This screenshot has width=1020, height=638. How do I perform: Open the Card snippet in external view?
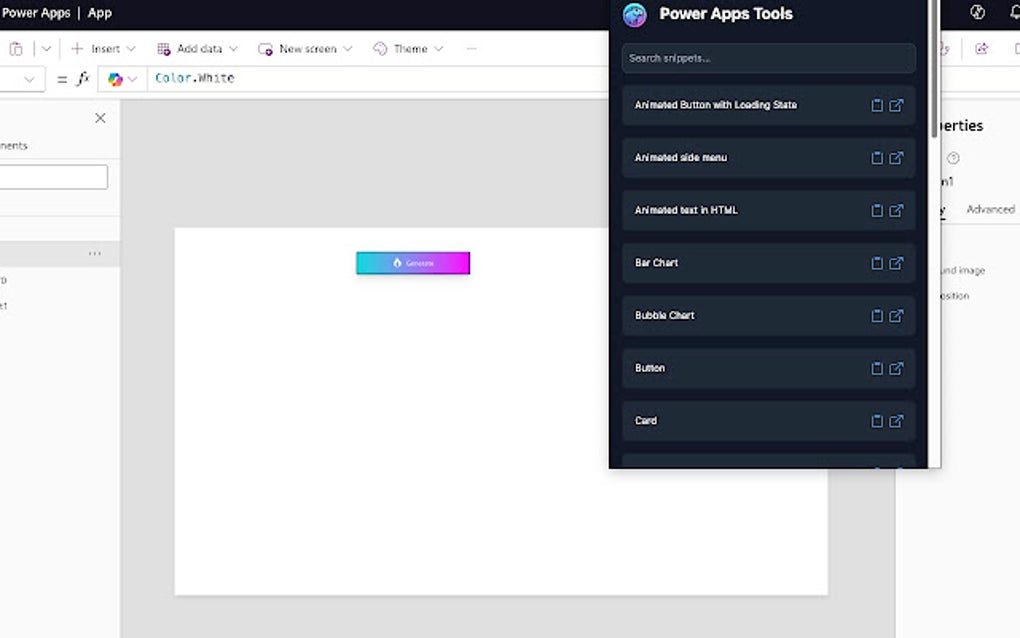coord(894,421)
